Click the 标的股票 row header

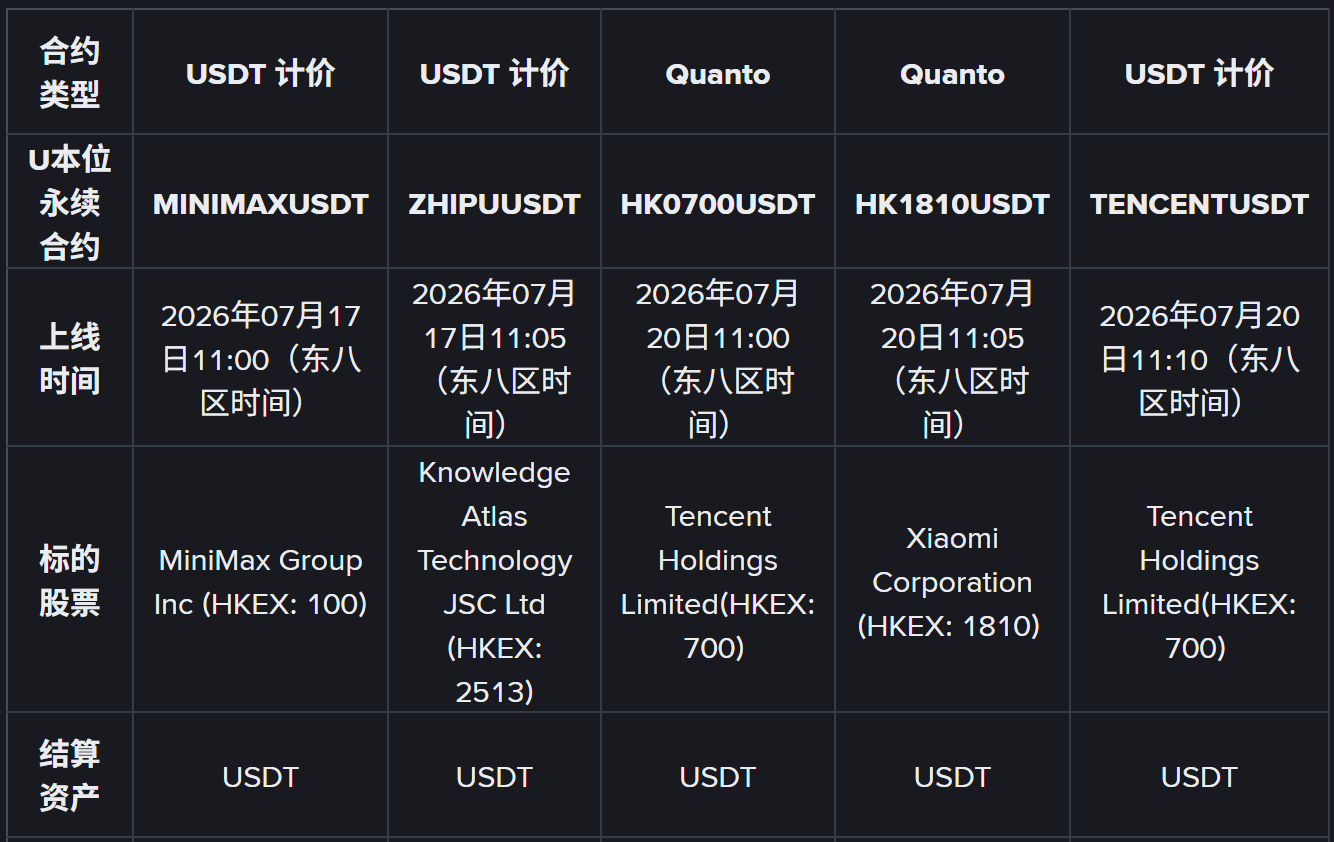(70, 581)
